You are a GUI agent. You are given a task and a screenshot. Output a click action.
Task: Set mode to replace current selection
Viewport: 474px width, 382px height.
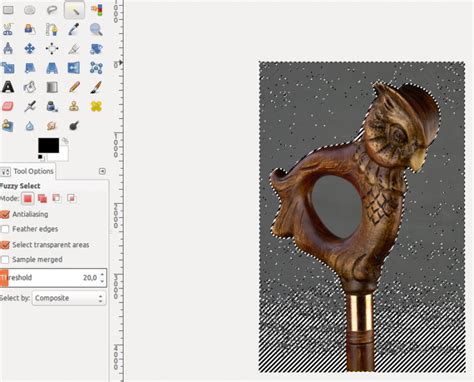click(x=28, y=199)
